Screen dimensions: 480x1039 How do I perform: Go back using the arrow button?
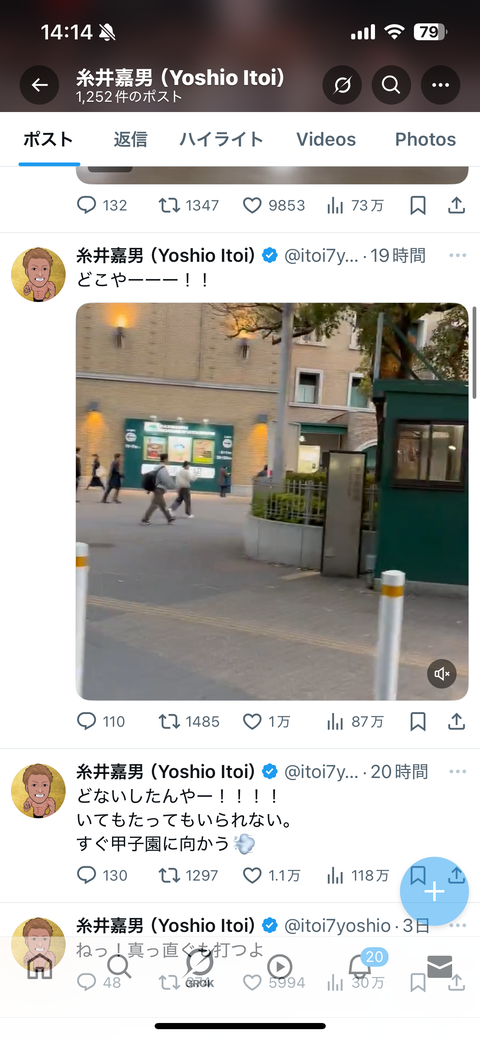[39, 85]
